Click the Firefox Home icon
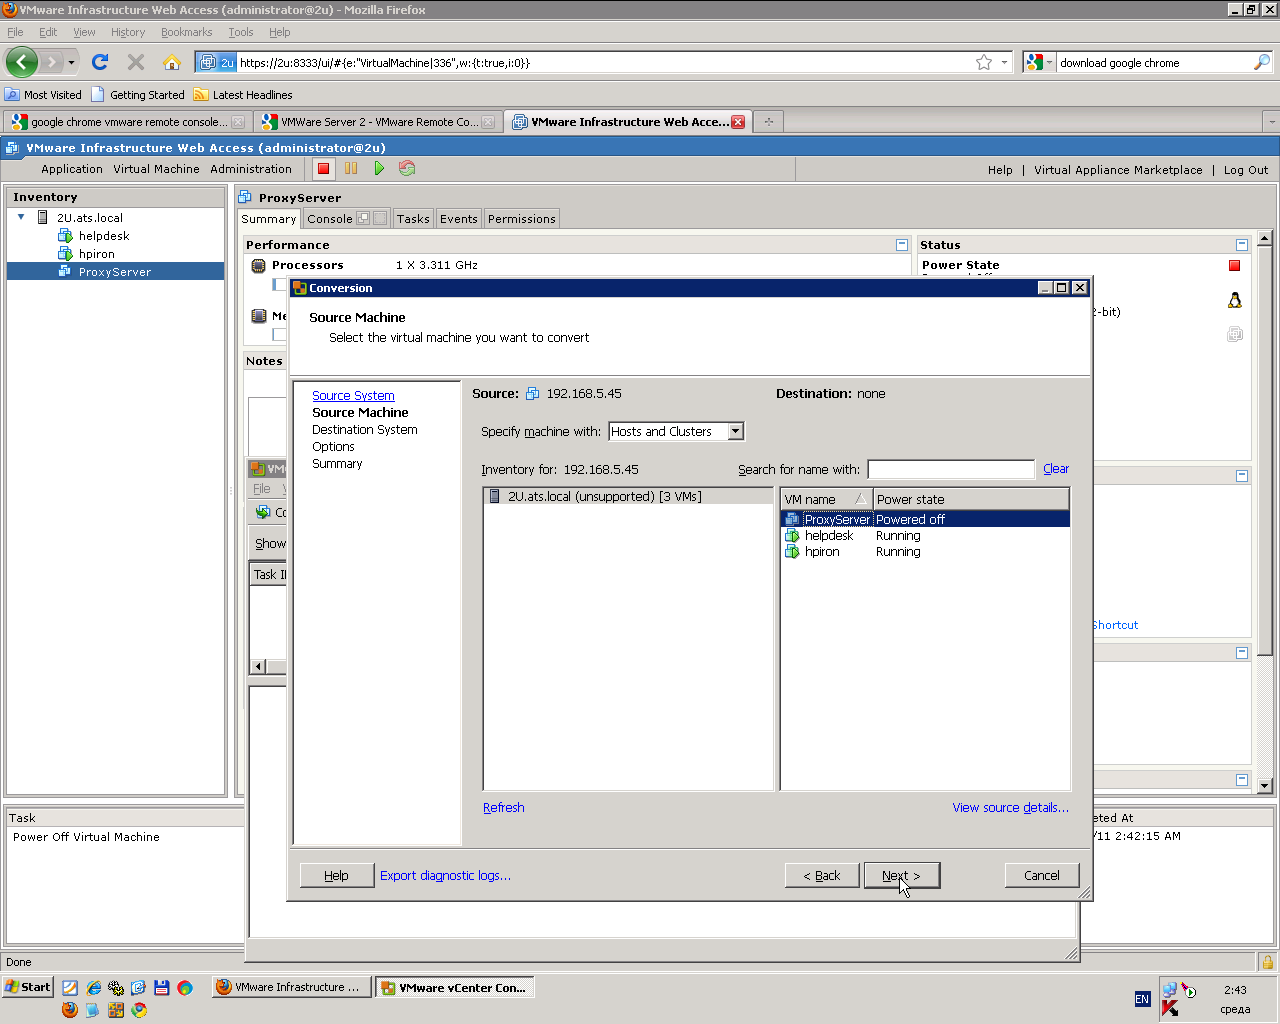The height and width of the screenshot is (1024, 1280). coord(172,62)
